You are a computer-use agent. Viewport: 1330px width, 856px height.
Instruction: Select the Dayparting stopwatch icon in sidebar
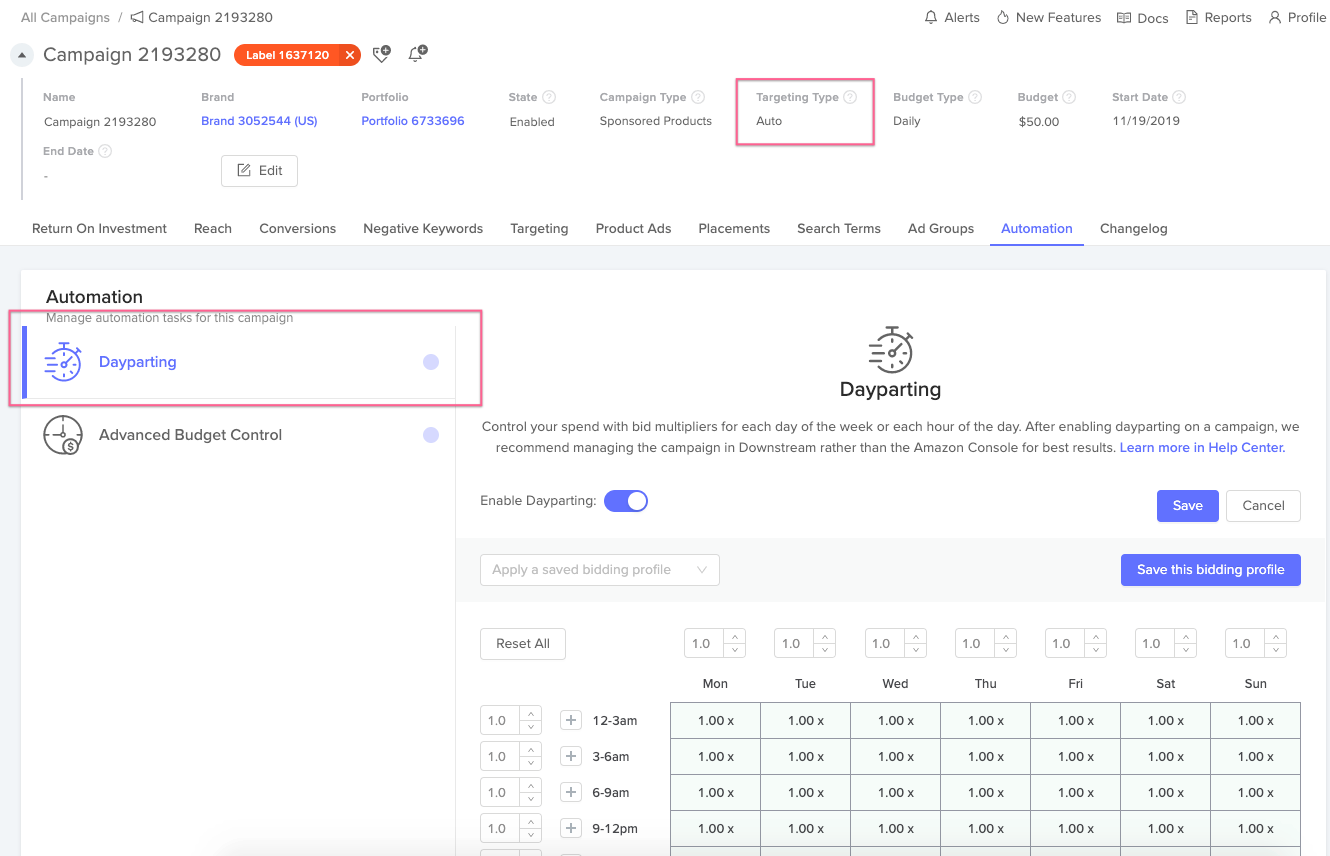pyautogui.click(x=63, y=361)
